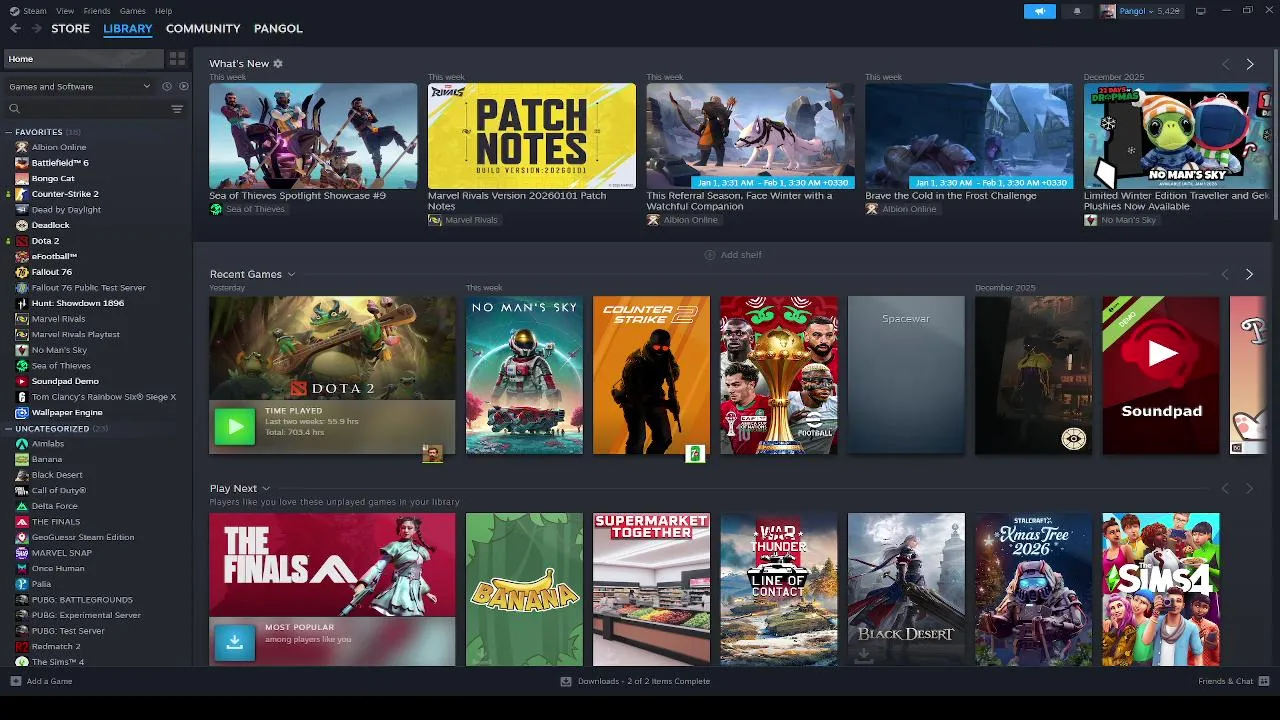Open the View menu
This screenshot has height=720, width=1280.
tap(64, 11)
